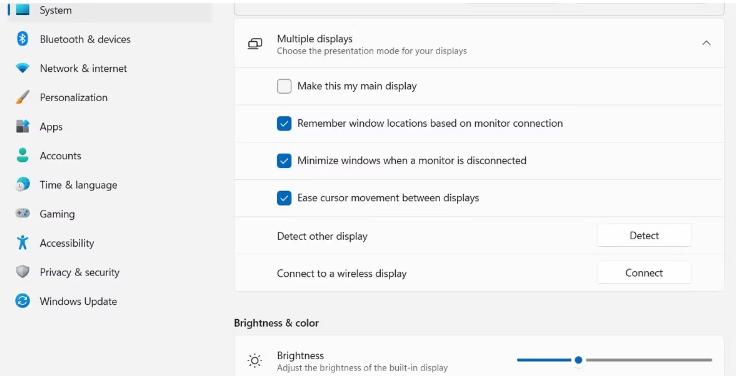Click the Bluetooth icon in sidebar
This screenshot has width=736, height=376.
tap(23, 39)
